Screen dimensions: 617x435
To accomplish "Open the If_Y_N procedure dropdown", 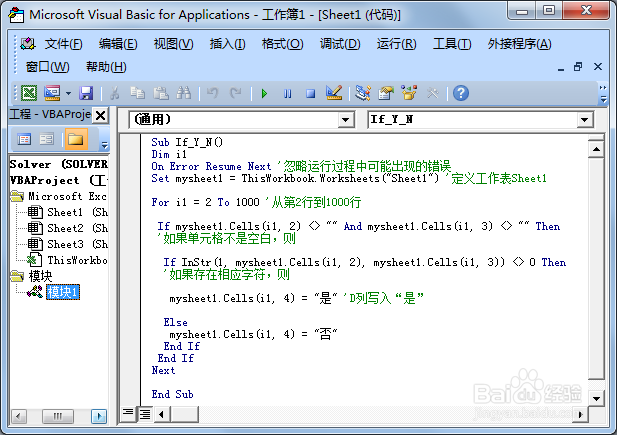I will (585, 119).
